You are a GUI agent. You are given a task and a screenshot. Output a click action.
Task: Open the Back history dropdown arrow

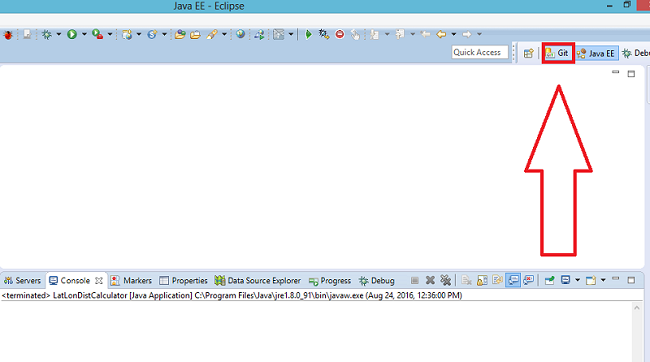(x=454, y=34)
